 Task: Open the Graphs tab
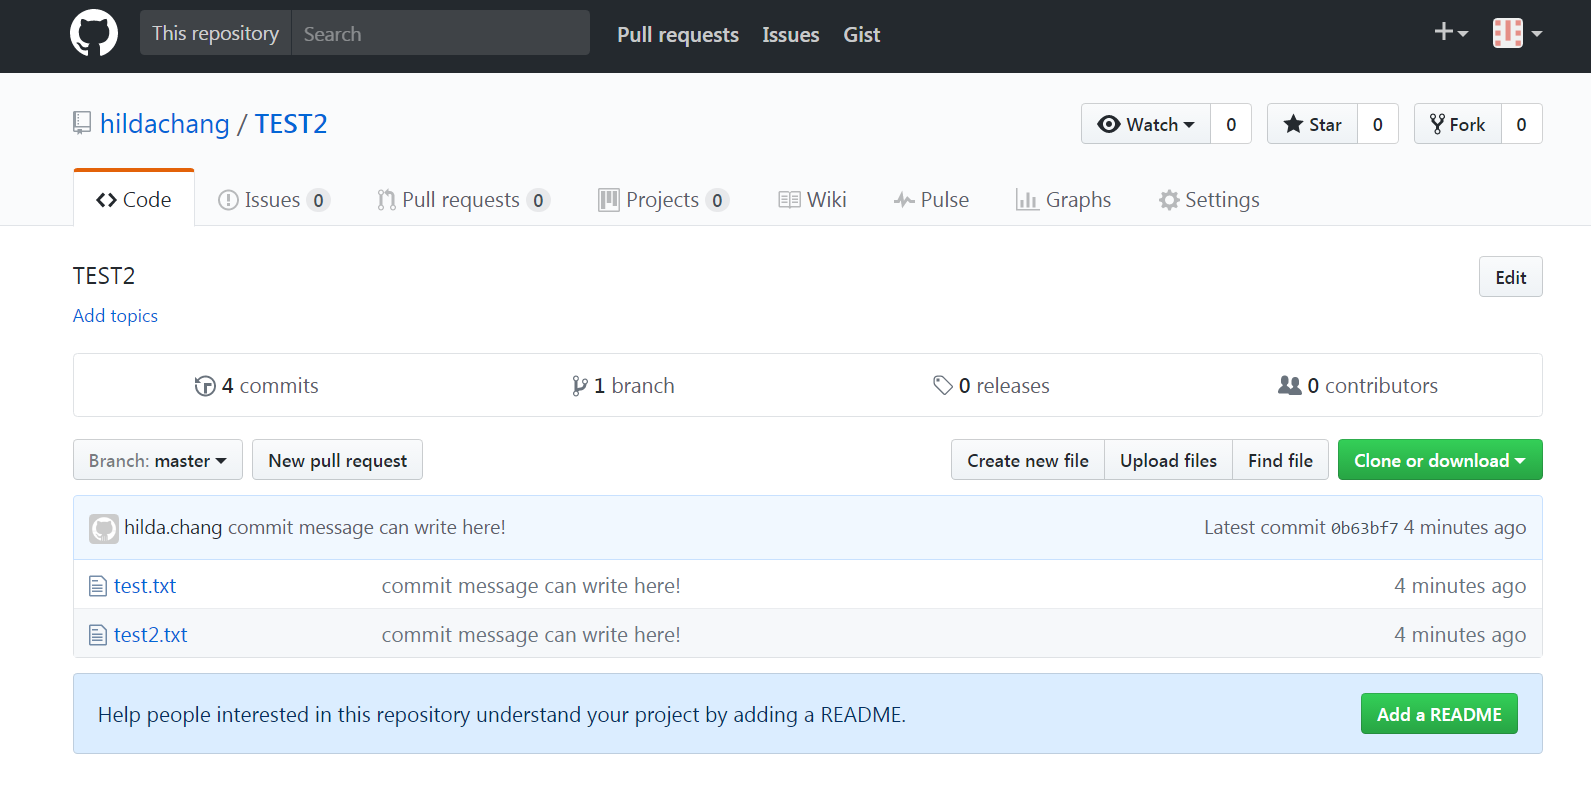[x=1063, y=200]
